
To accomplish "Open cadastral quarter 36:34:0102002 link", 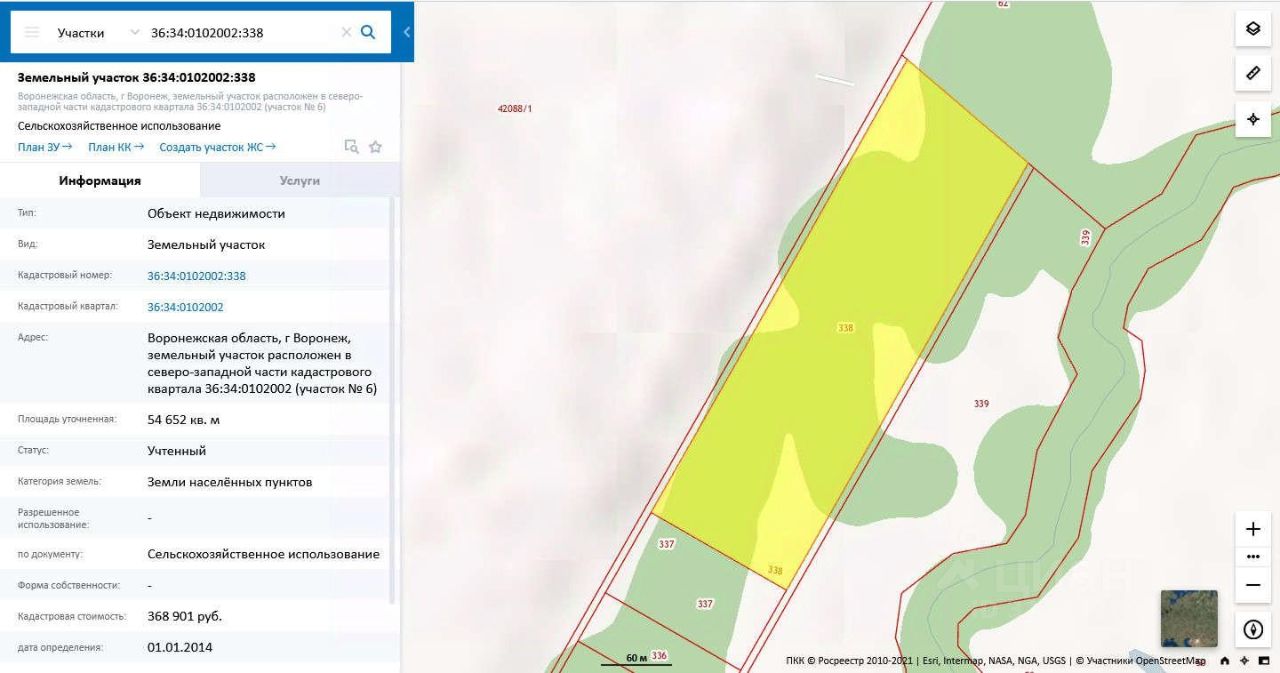I will (x=185, y=307).
